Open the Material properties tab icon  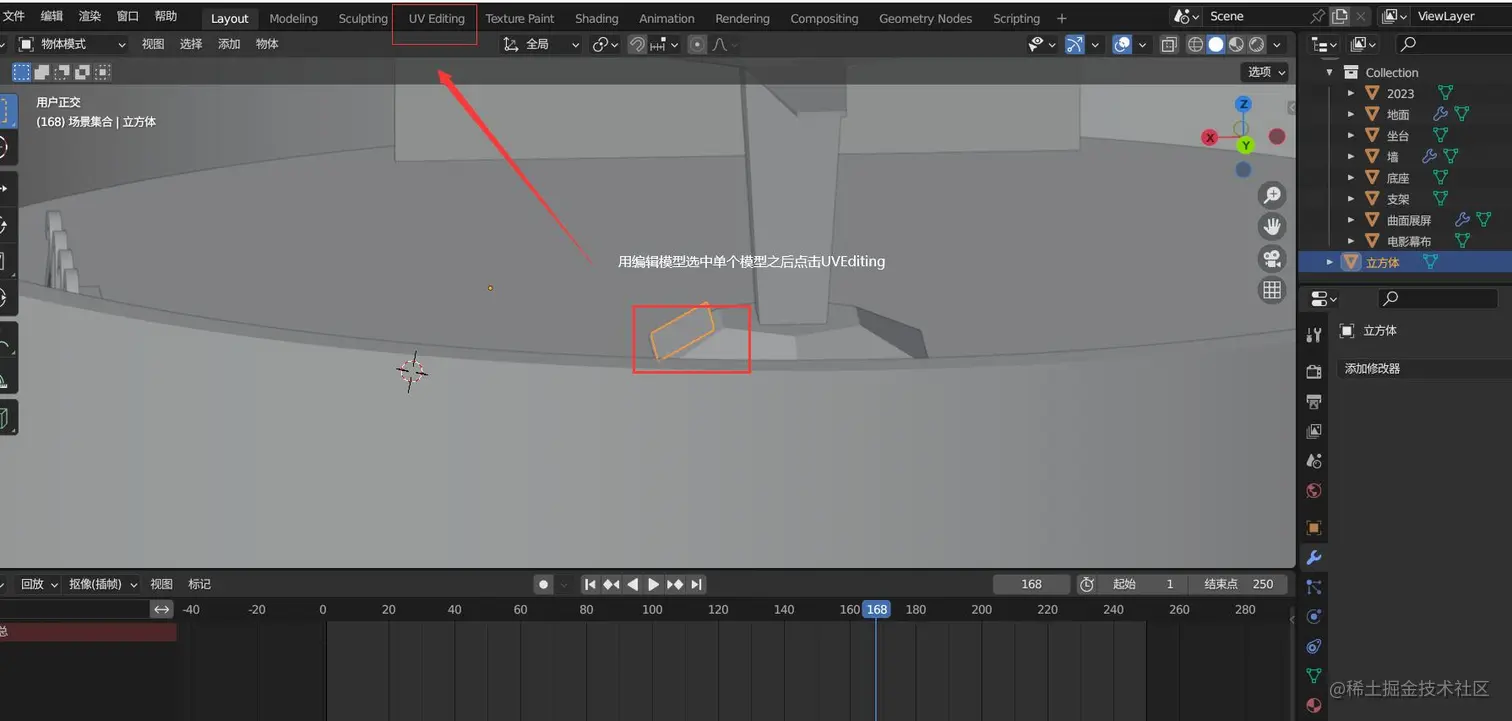(x=1314, y=706)
